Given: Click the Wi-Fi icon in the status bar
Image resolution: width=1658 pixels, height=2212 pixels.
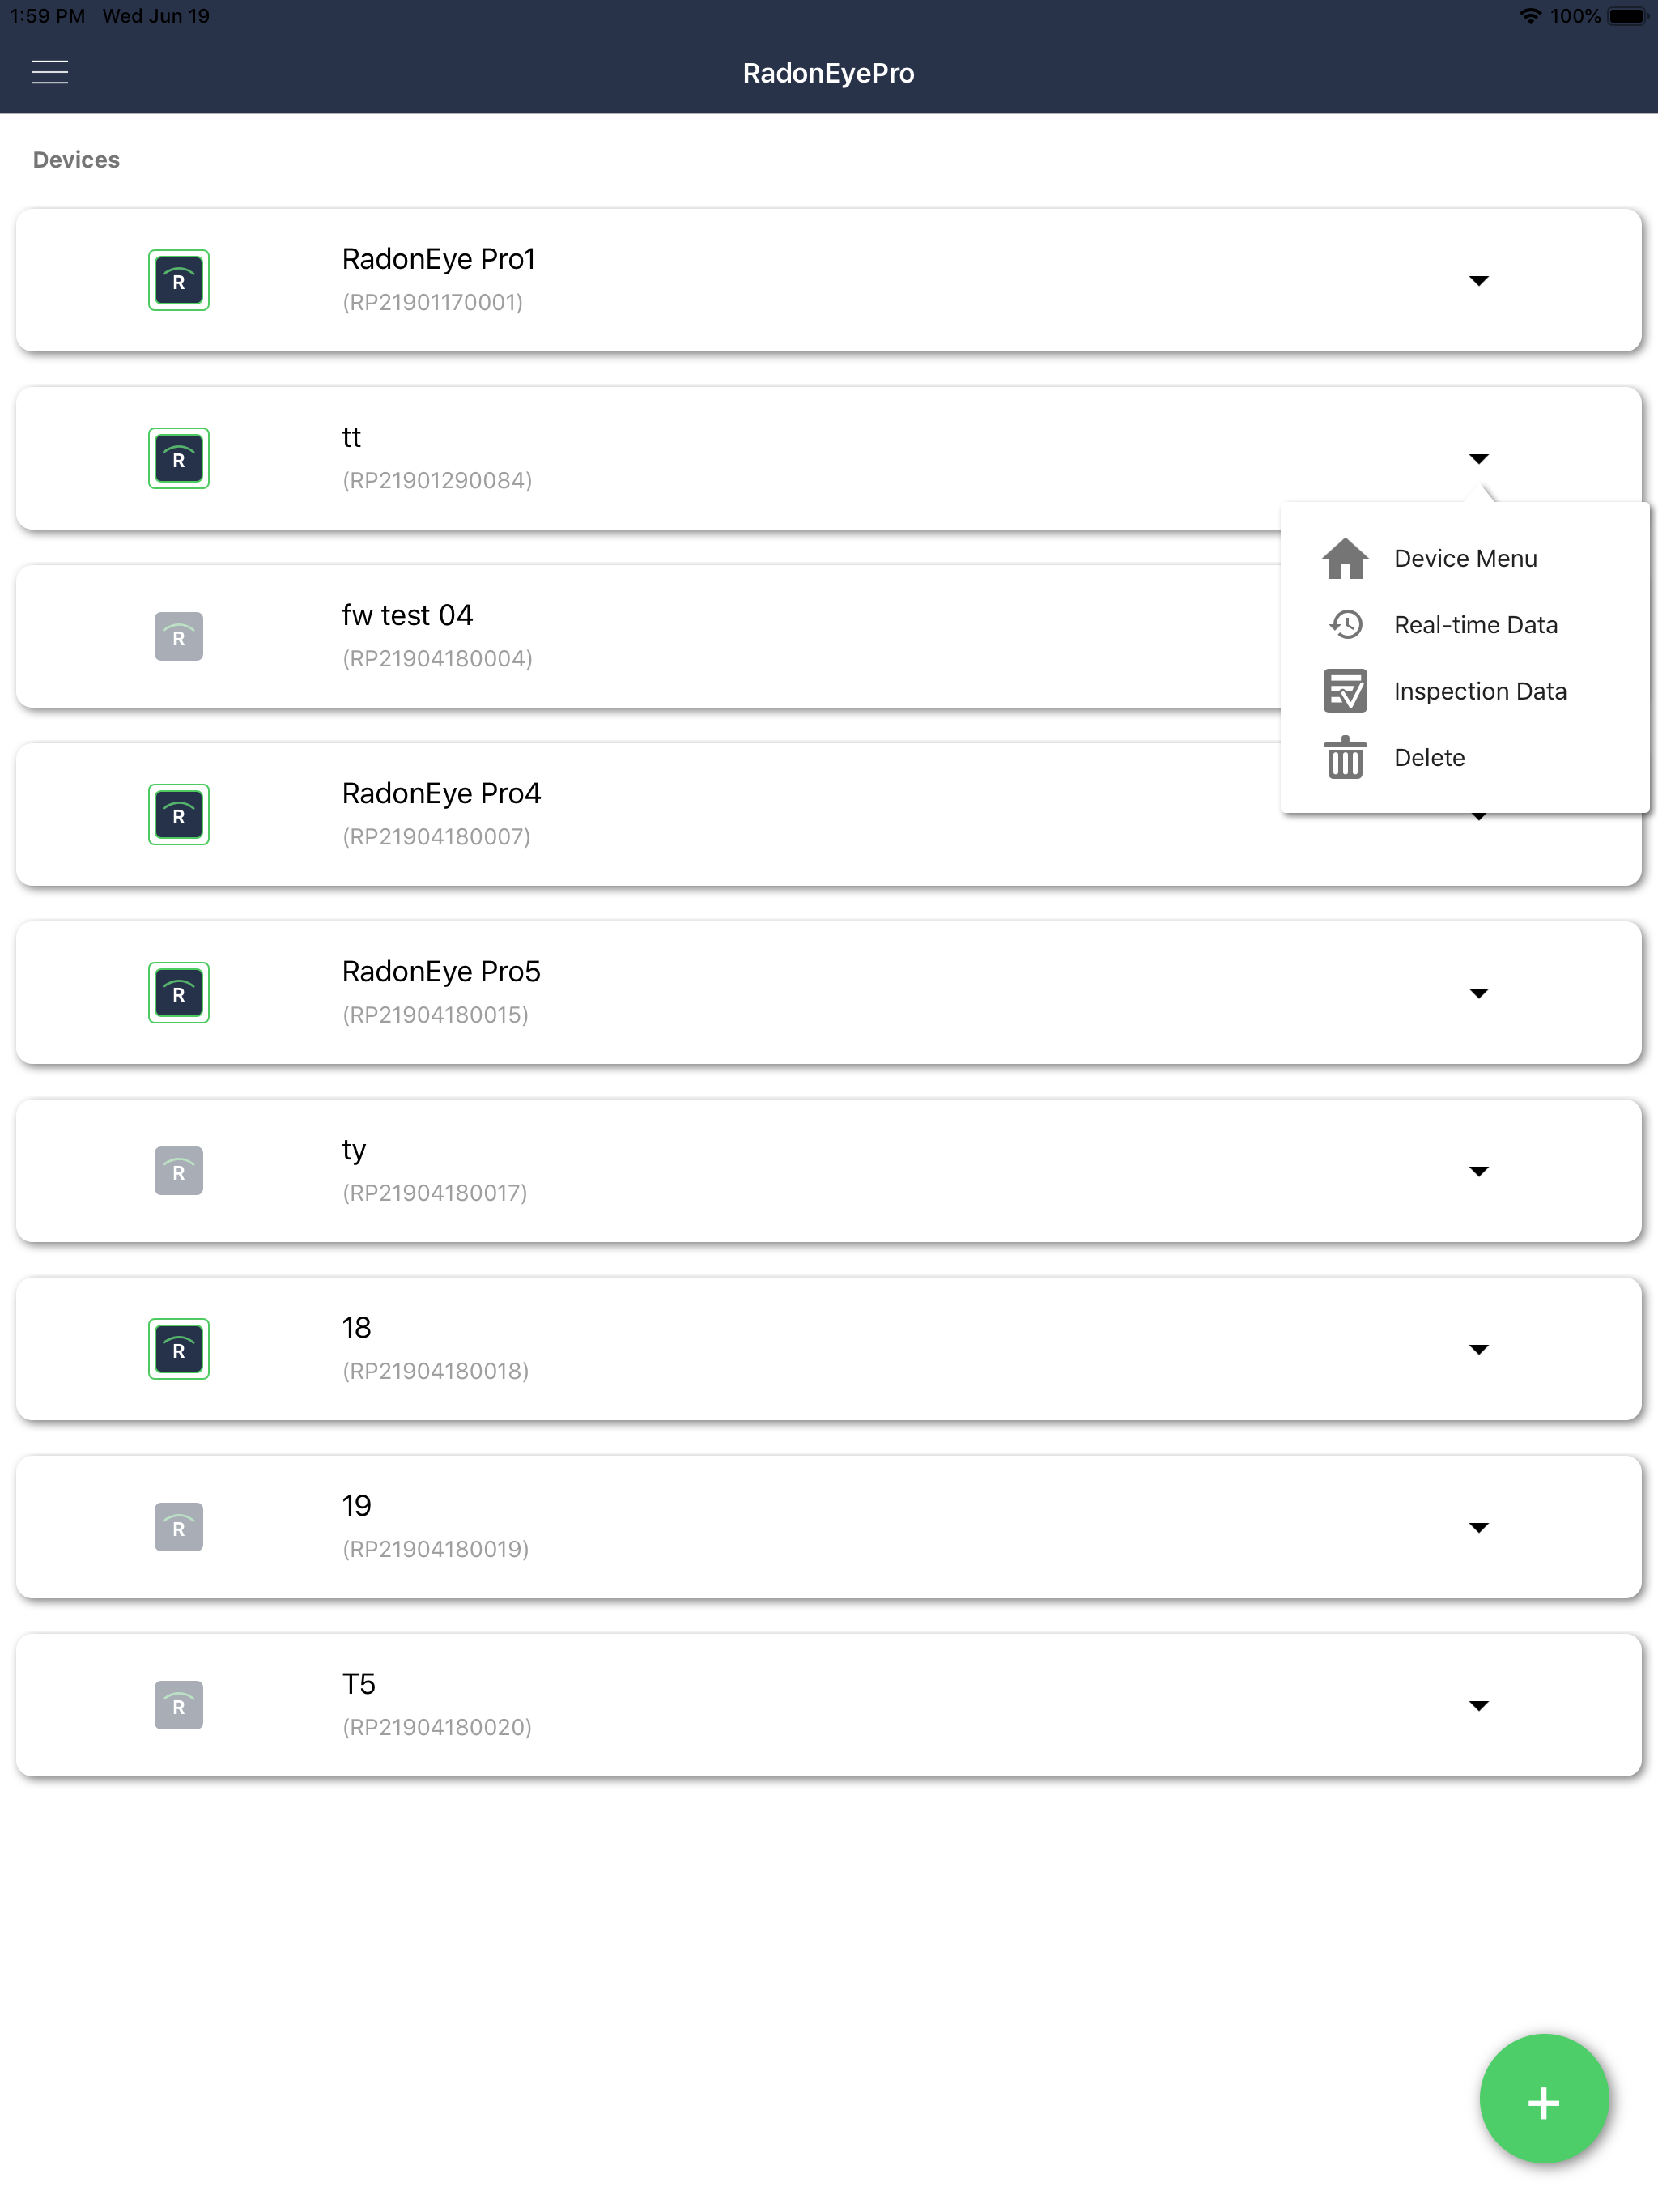Looking at the screenshot, I should click(1529, 16).
